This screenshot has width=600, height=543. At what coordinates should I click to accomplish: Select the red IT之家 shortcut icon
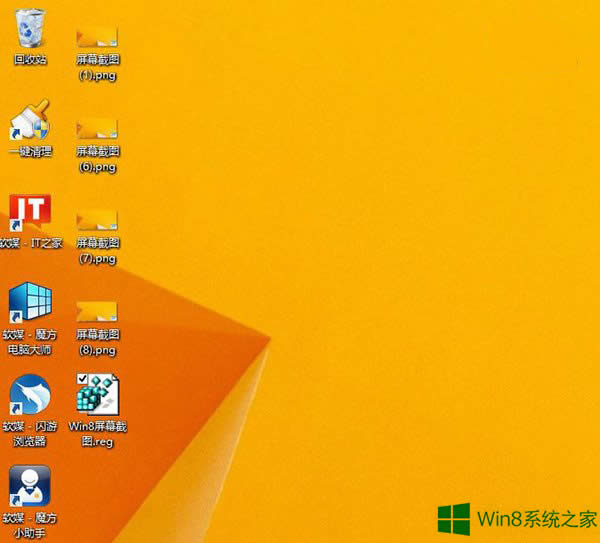tap(30, 212)
